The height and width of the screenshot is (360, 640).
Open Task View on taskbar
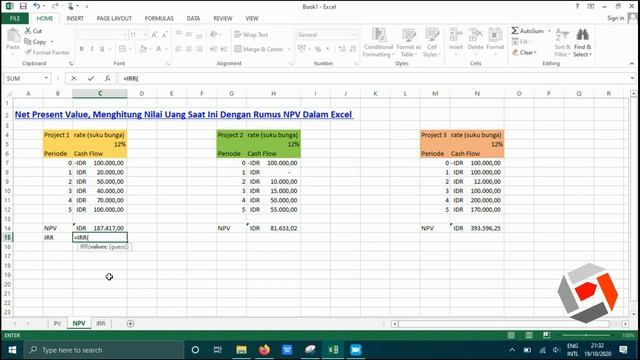point(218,350)
